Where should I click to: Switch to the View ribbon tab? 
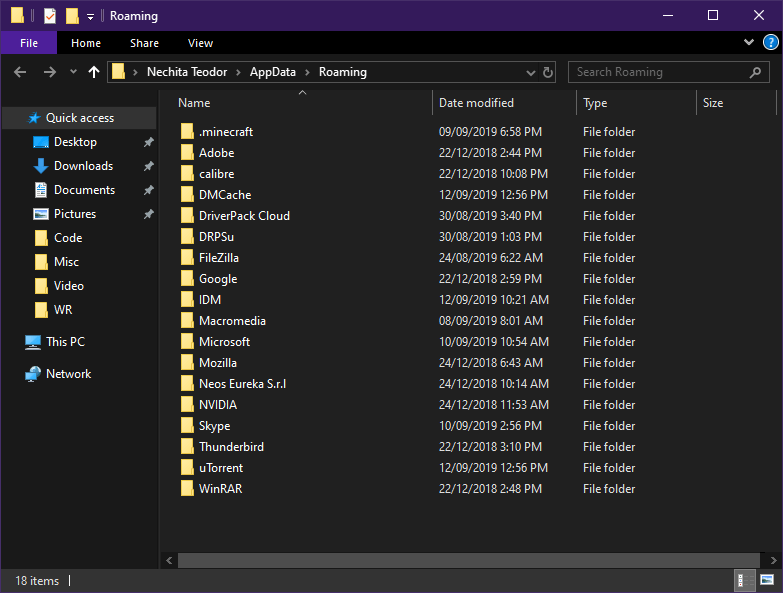coord(200,43)
